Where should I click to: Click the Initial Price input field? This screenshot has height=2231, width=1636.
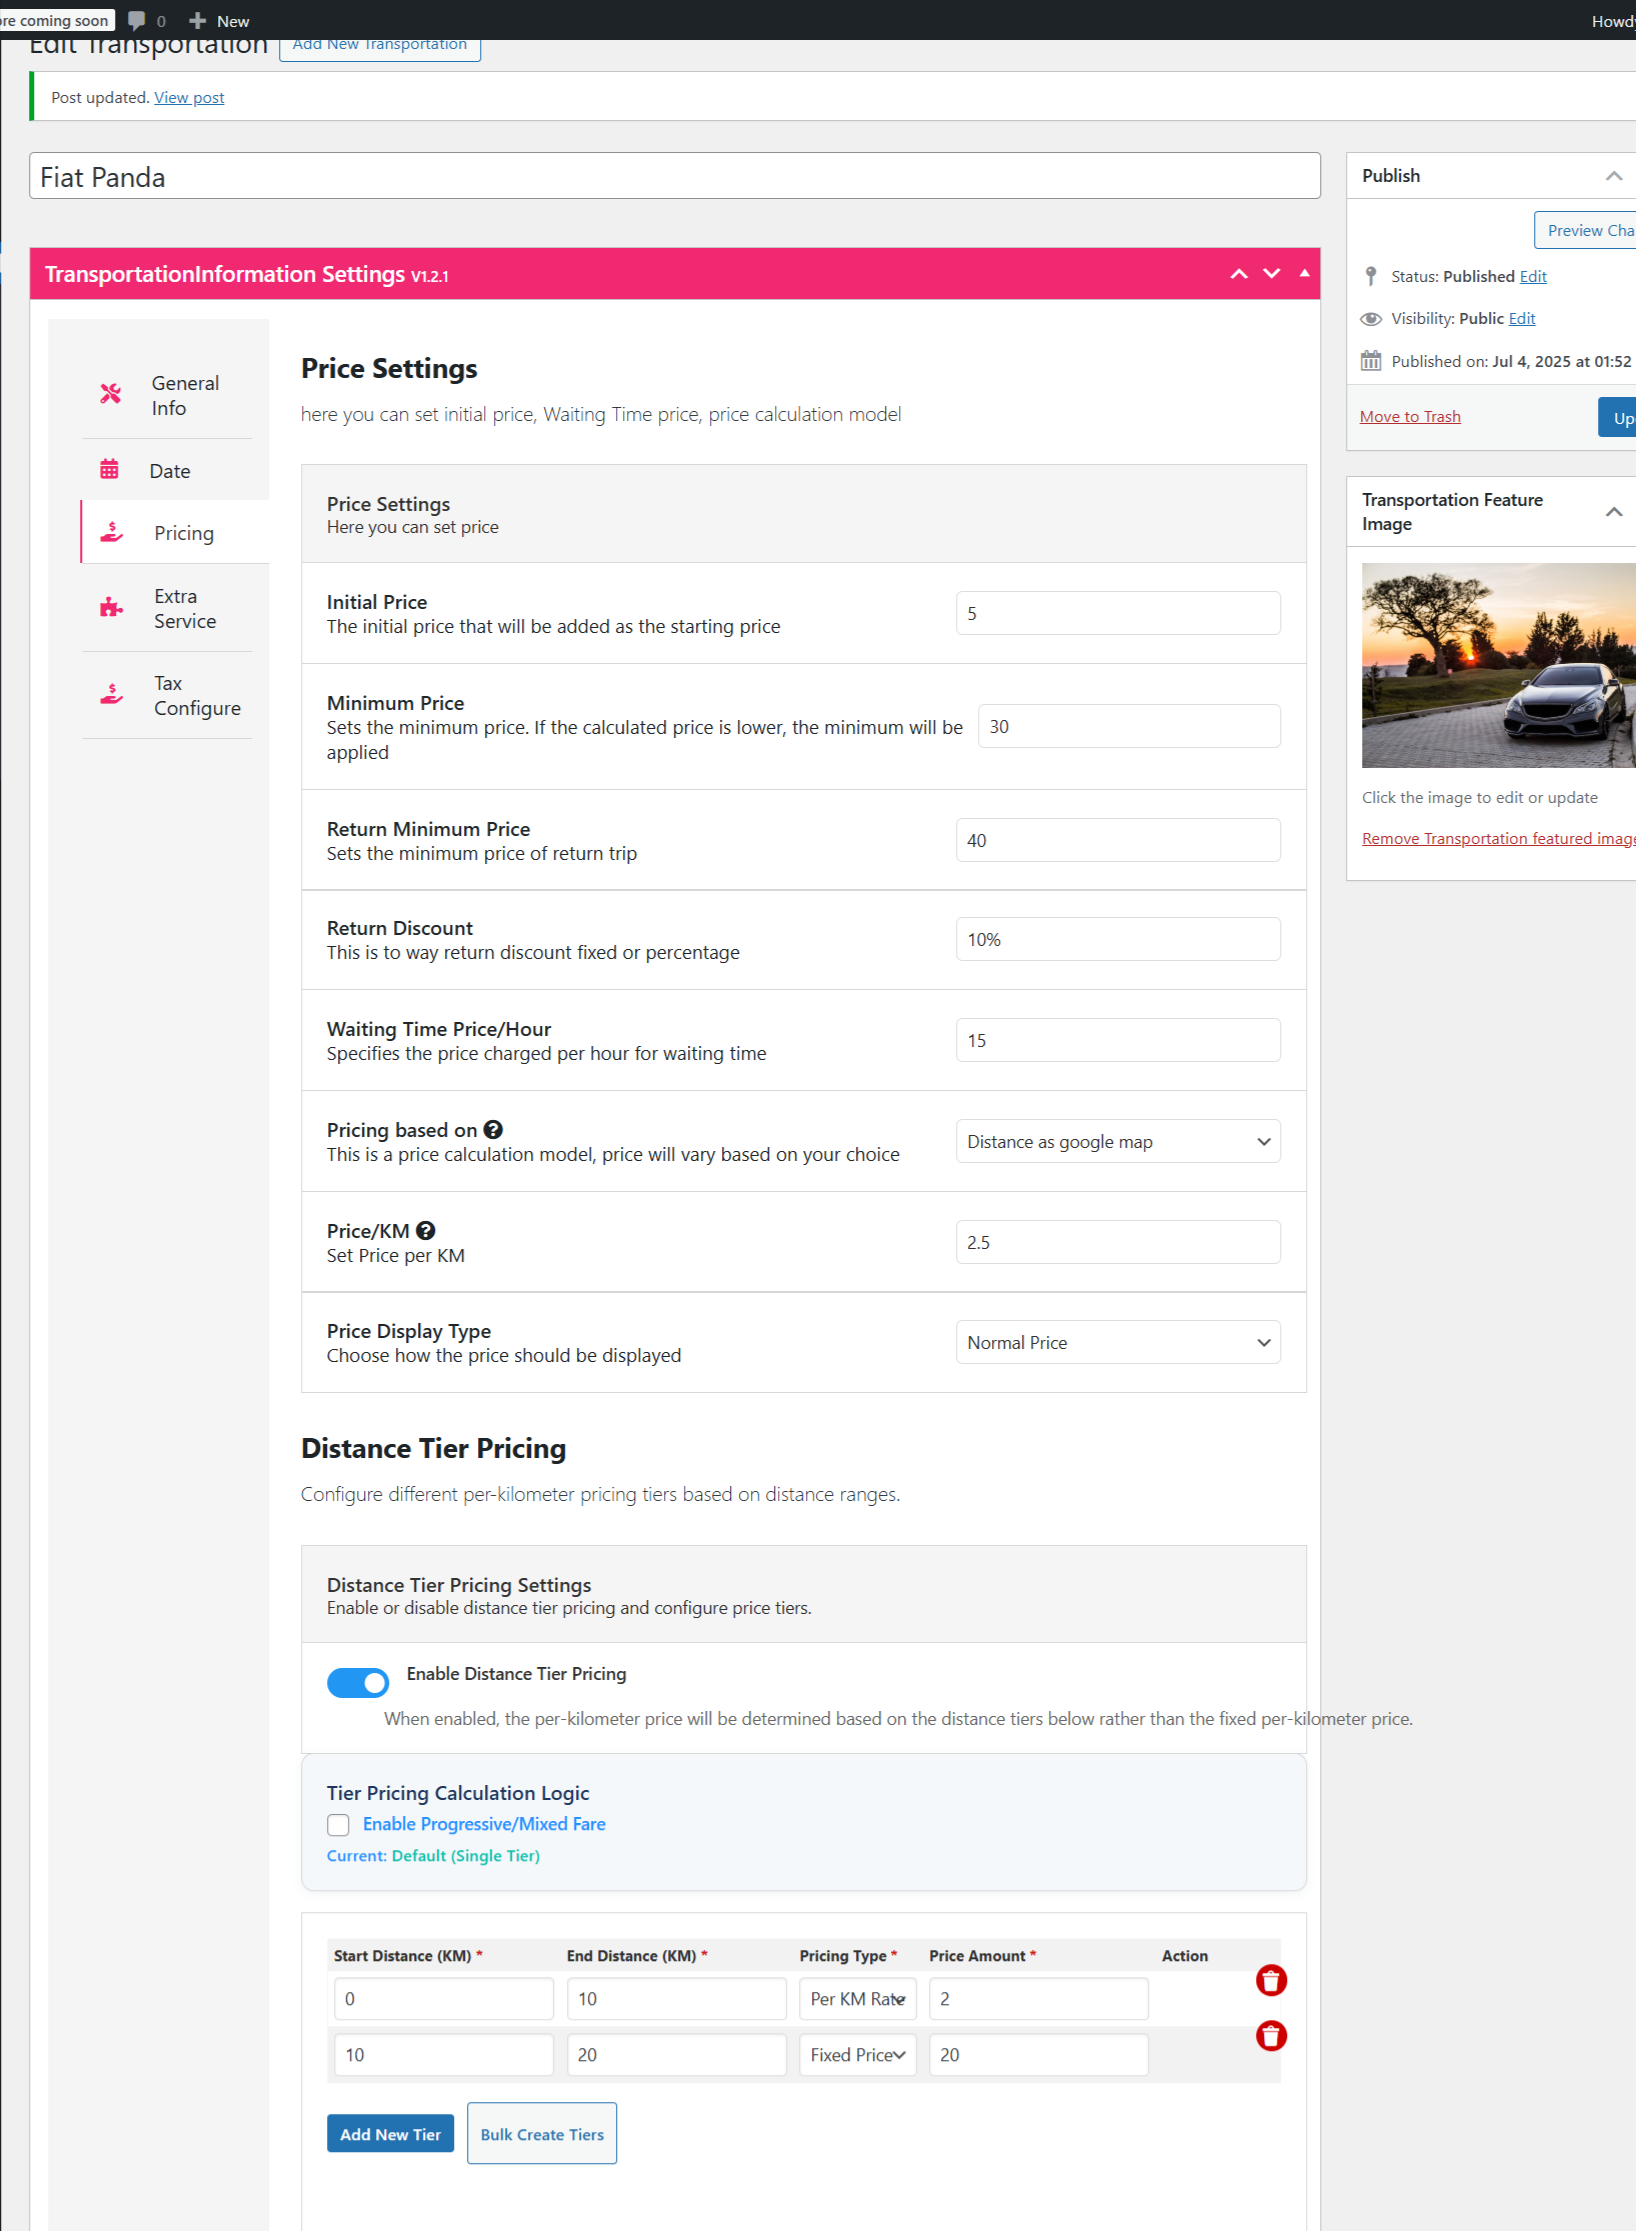1118,614
